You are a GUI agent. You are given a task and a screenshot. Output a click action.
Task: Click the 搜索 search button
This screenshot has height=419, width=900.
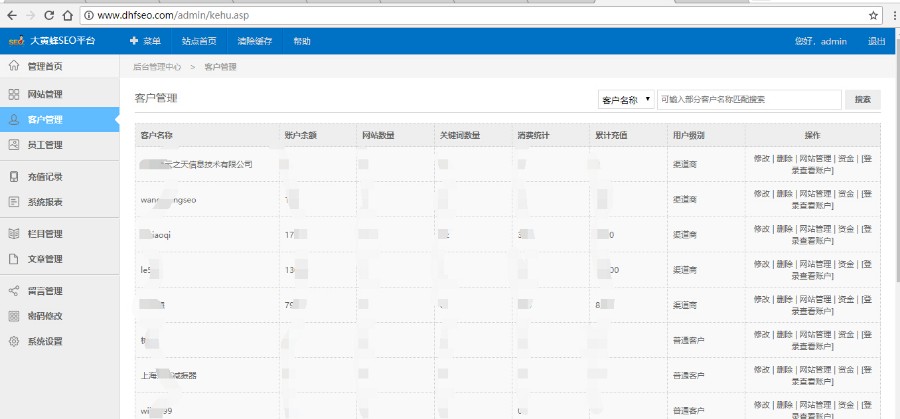coord(863,99)
